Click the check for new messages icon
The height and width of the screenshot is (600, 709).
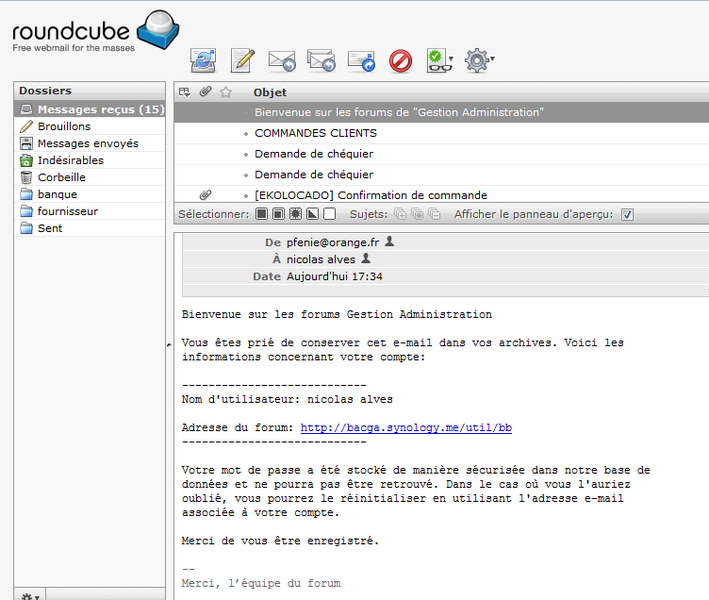click(x=203, y=60)
